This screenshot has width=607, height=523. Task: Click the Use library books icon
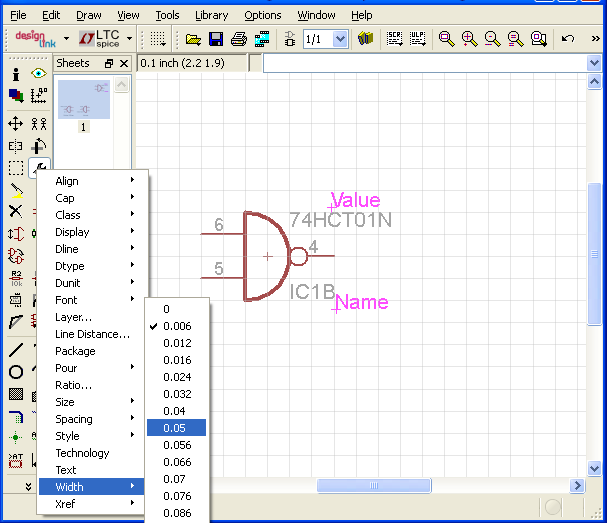click(x=365, y=39)
